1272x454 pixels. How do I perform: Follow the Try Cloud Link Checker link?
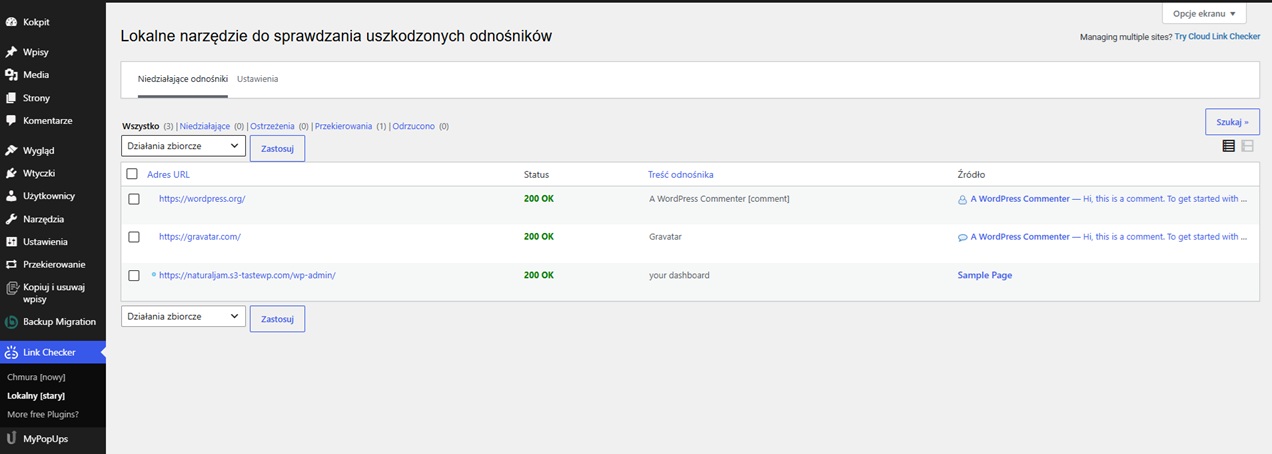coord(1217,37)
